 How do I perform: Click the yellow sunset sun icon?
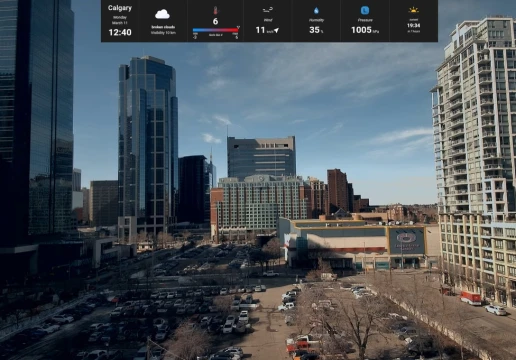pos(413,10)
